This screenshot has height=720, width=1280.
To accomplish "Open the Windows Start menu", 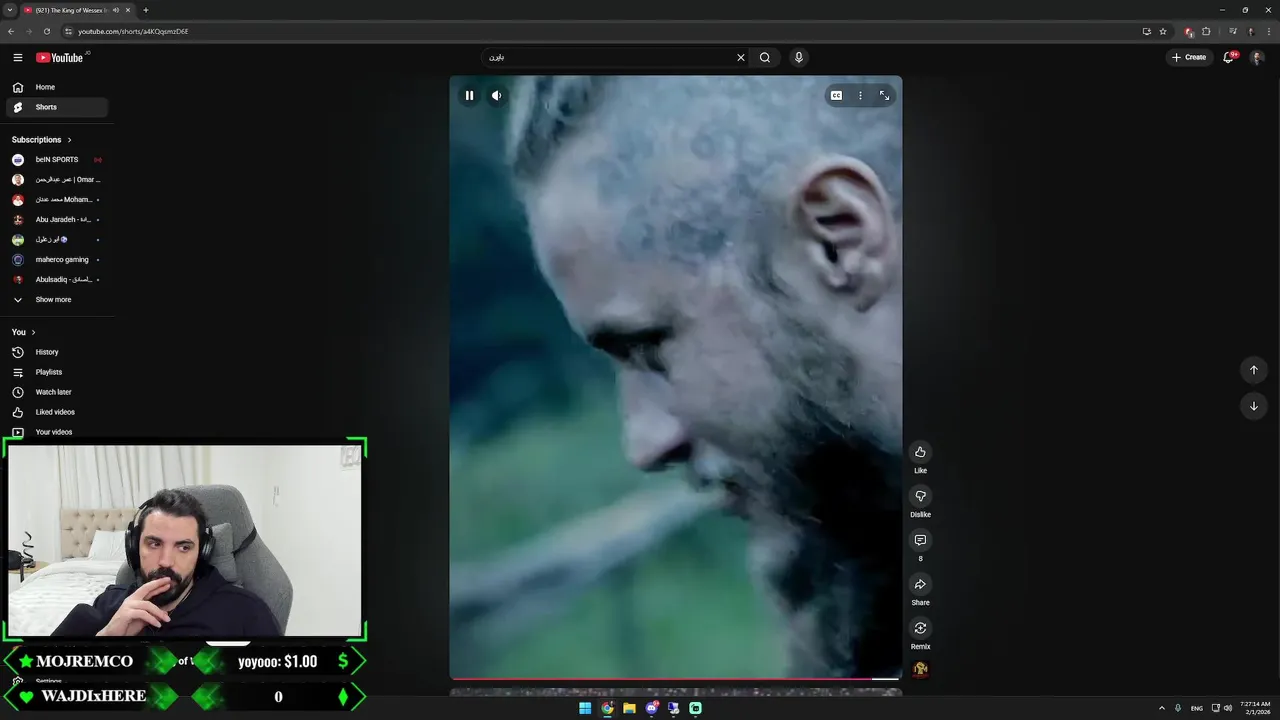I will pos(585,708).
